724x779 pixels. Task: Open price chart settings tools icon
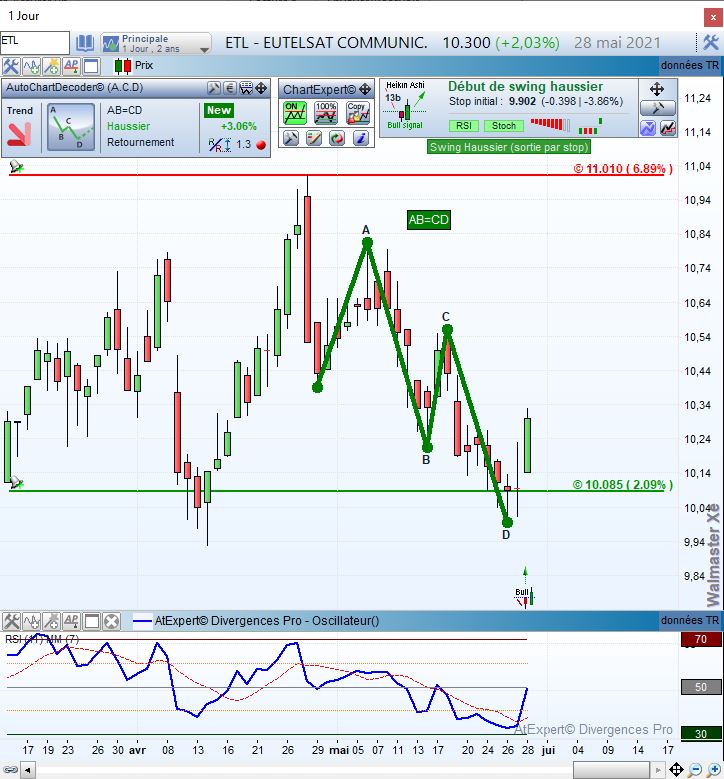pos(10,66)
